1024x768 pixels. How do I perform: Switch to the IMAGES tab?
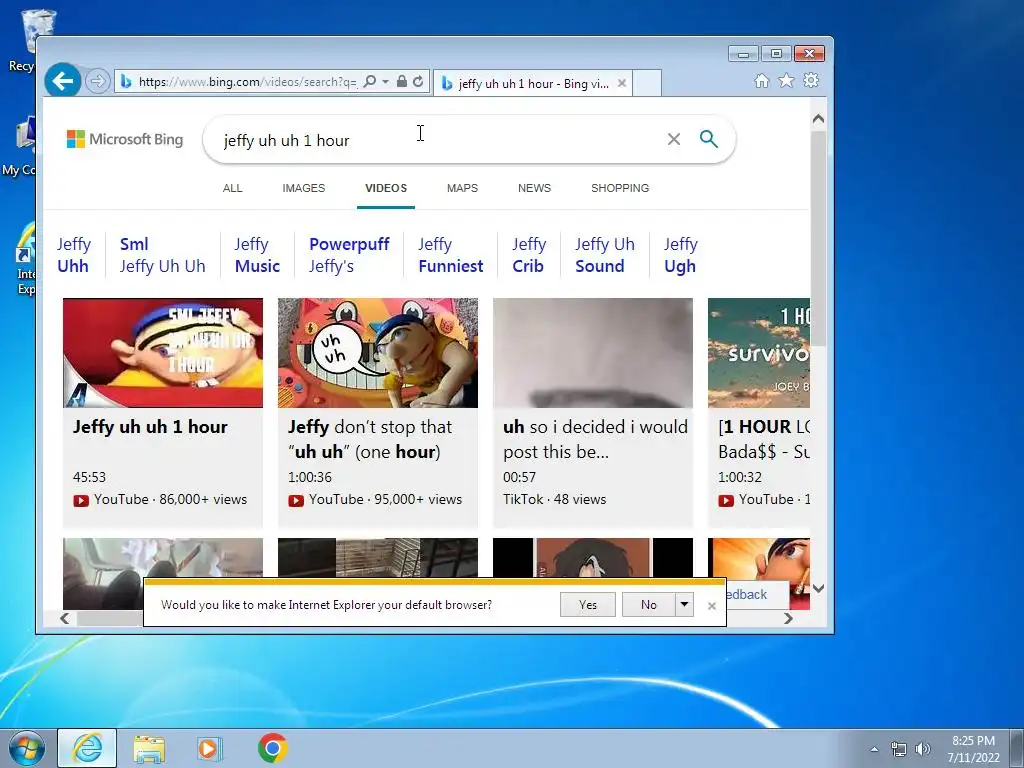(304, 188)
